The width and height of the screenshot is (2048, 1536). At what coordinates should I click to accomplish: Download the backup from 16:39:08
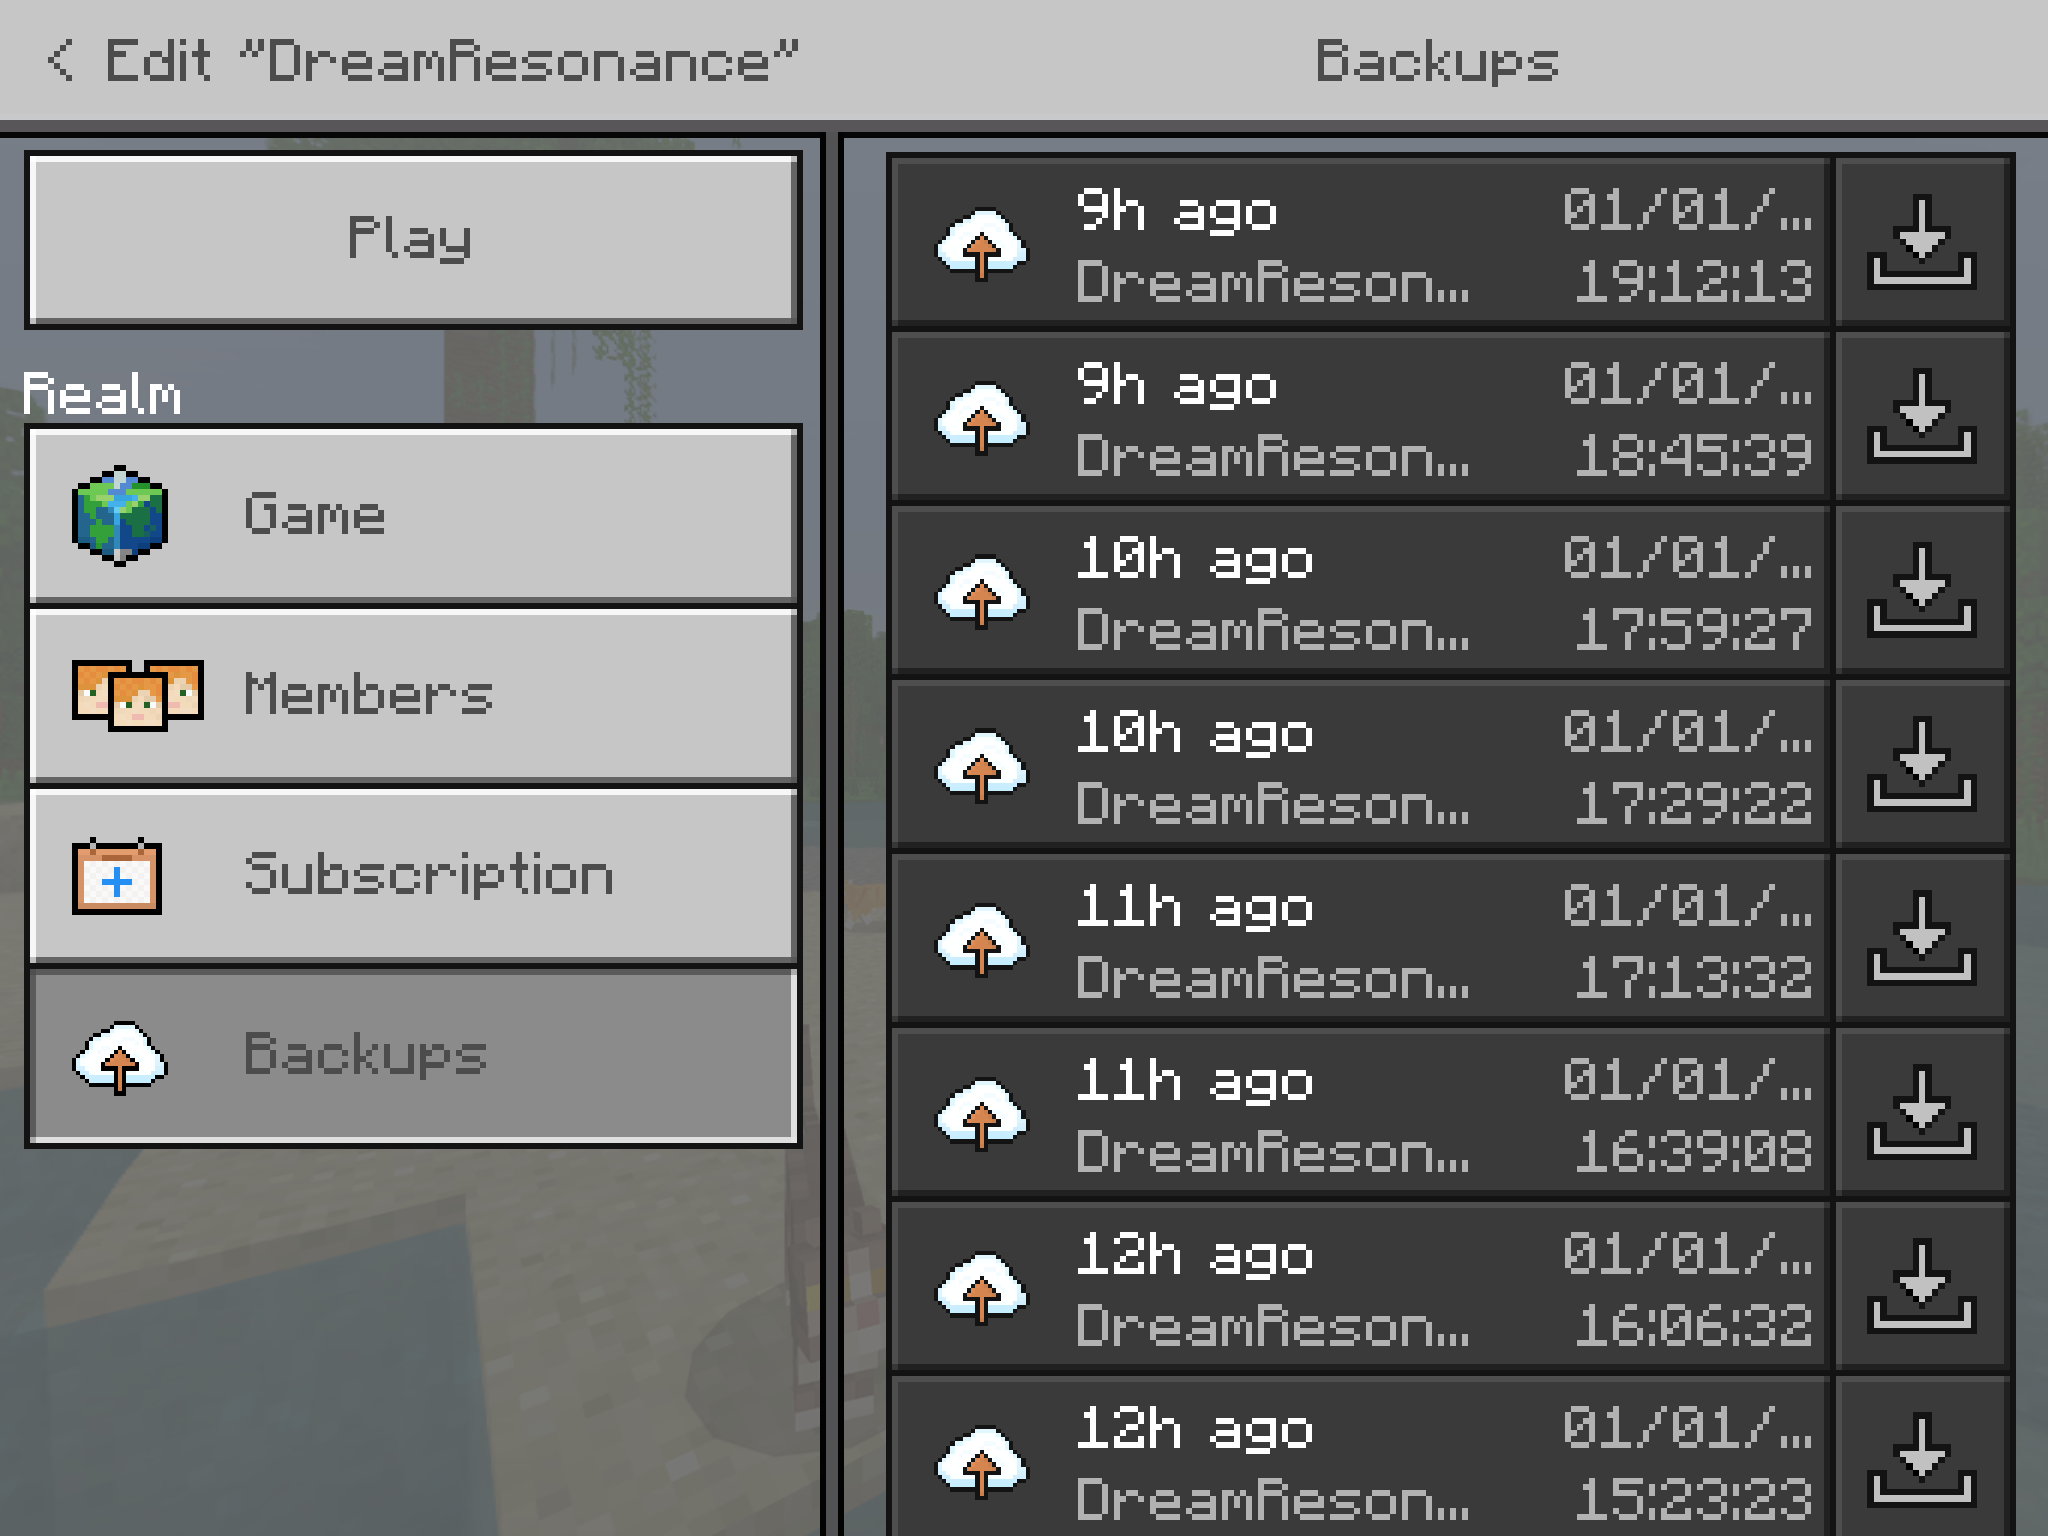click(x=1922, y=1112)
